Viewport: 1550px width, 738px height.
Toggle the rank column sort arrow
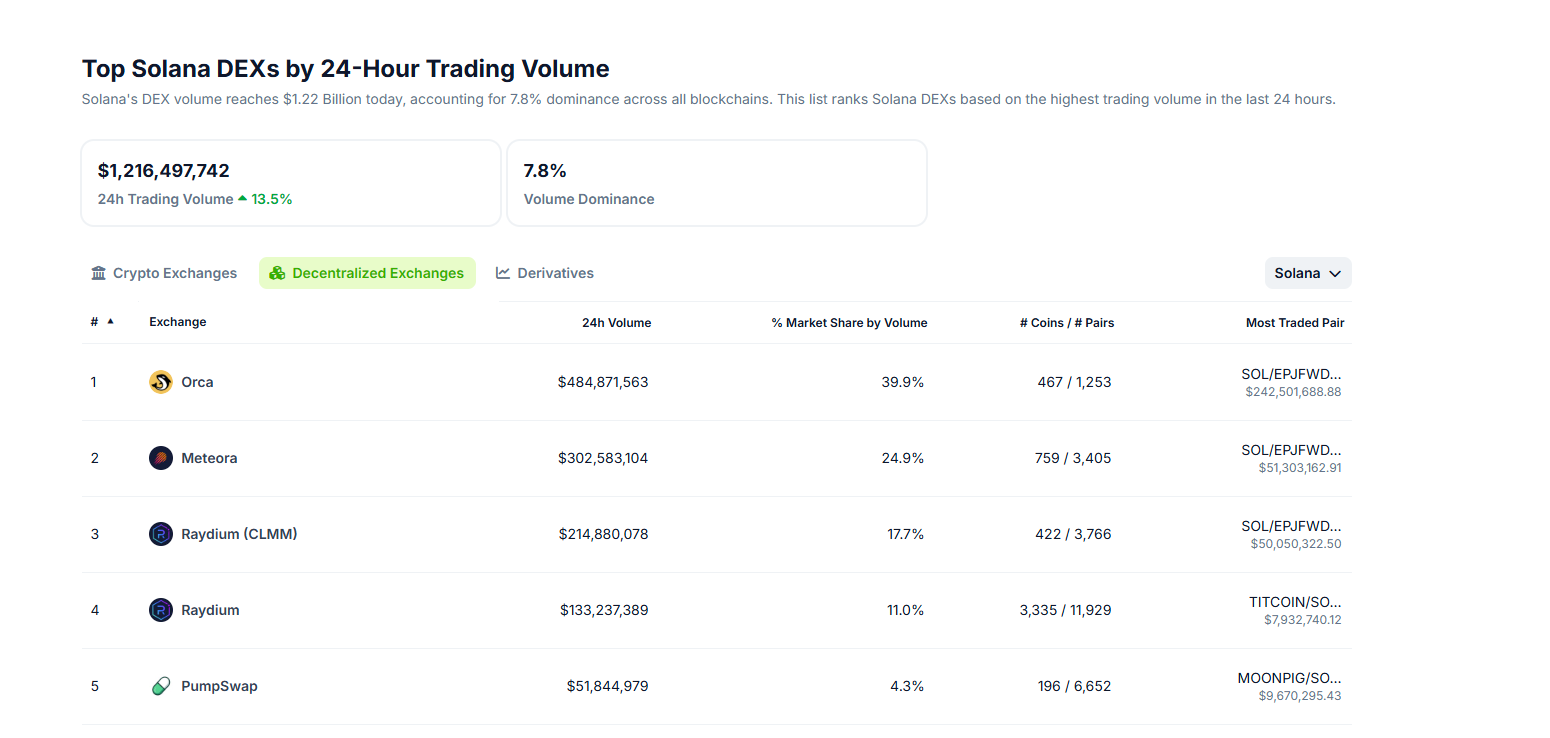coord(110,322)
